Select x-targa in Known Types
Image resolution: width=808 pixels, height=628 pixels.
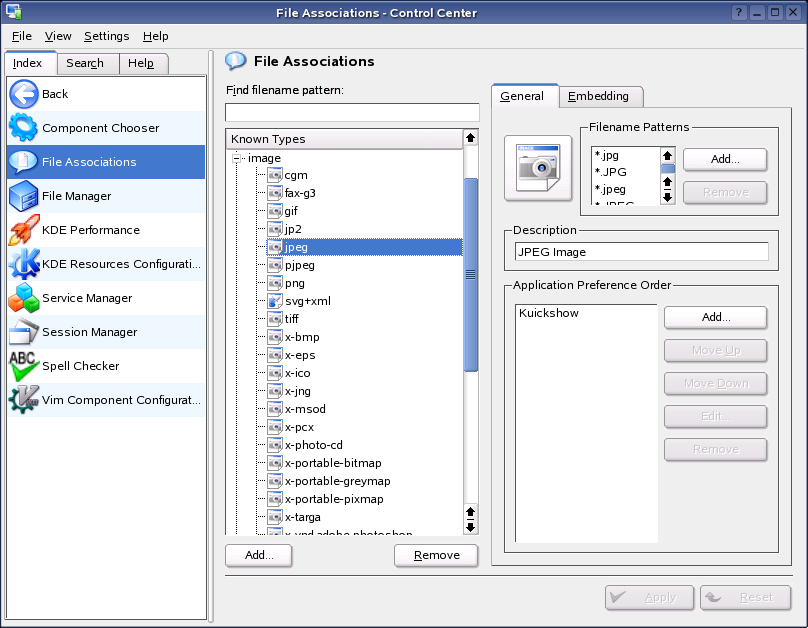coord(303,517)
